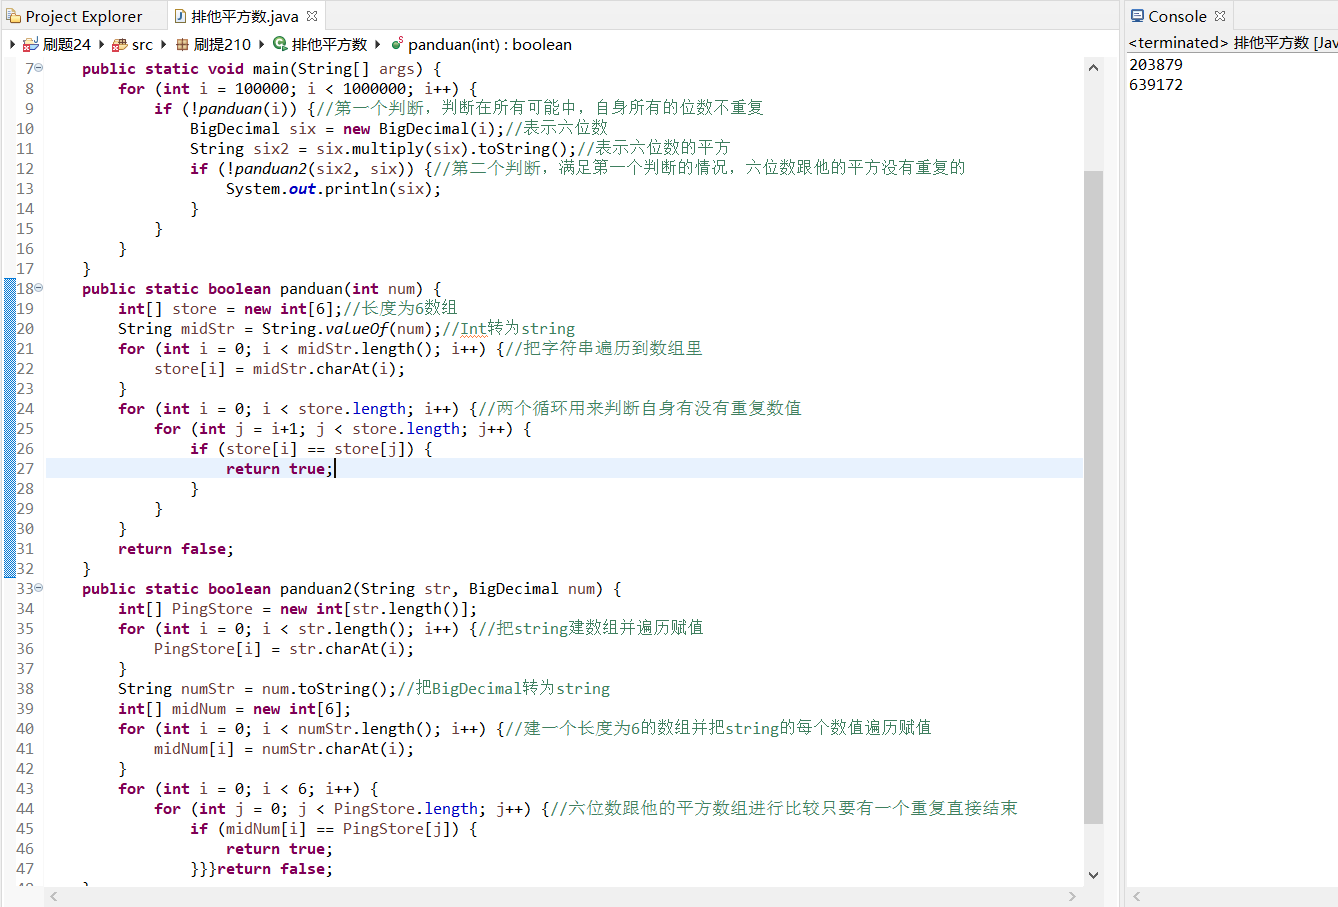Select the 刷题24 breadcrumb item
The width and height of the screenshot is (1338, 907).
tap(67, 44)
